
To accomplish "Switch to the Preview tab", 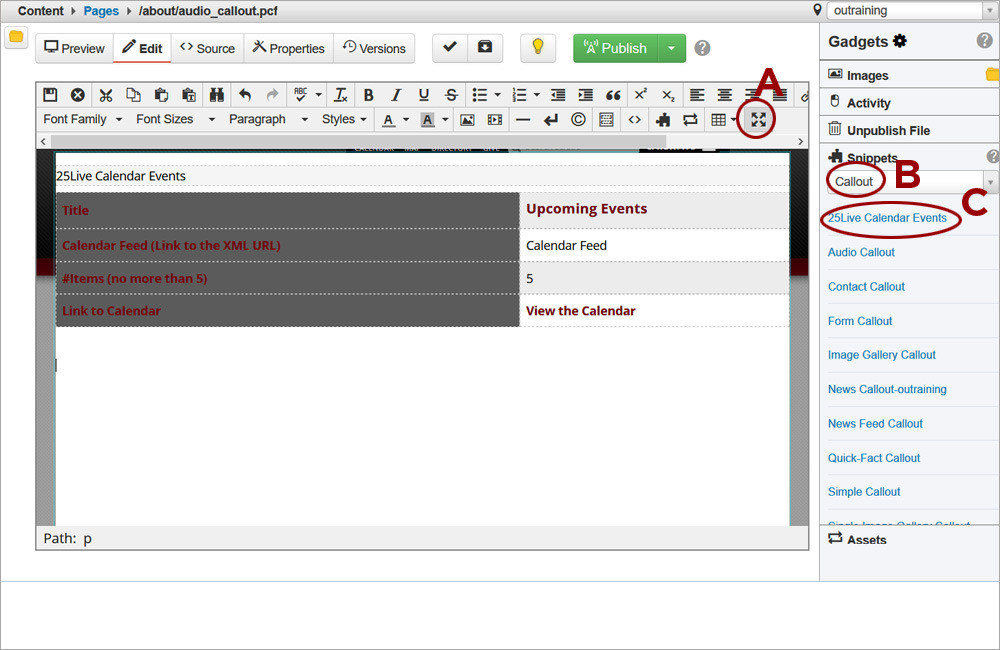I will click(x=75, y=48).
